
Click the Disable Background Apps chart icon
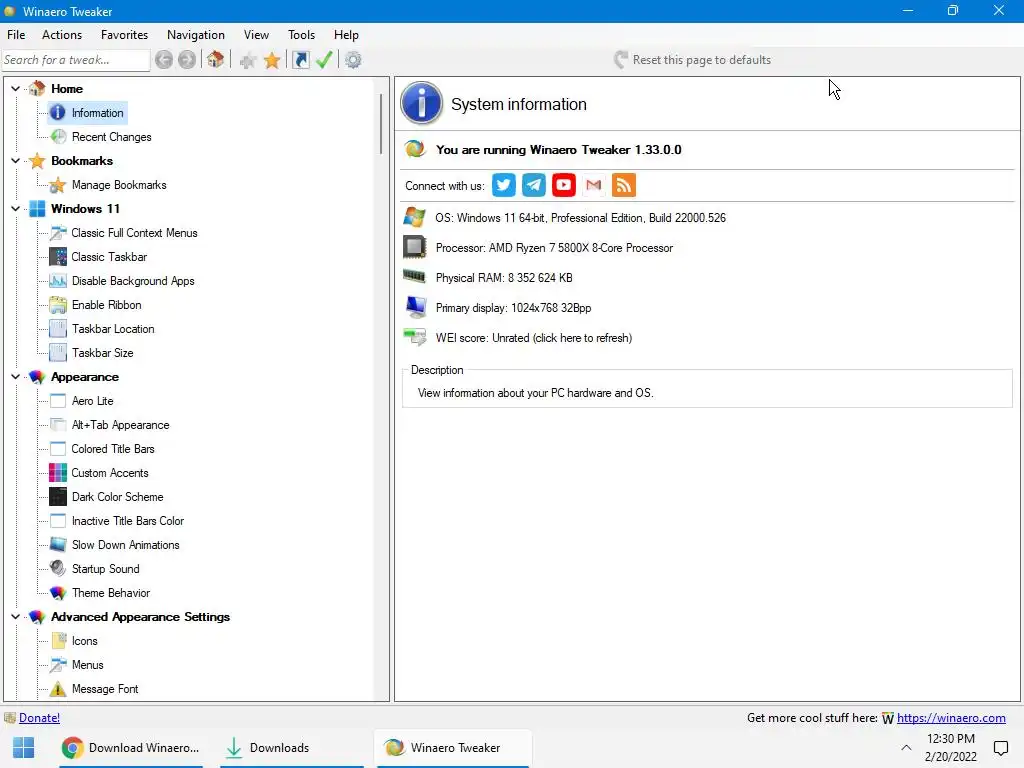tap(58, 281)
